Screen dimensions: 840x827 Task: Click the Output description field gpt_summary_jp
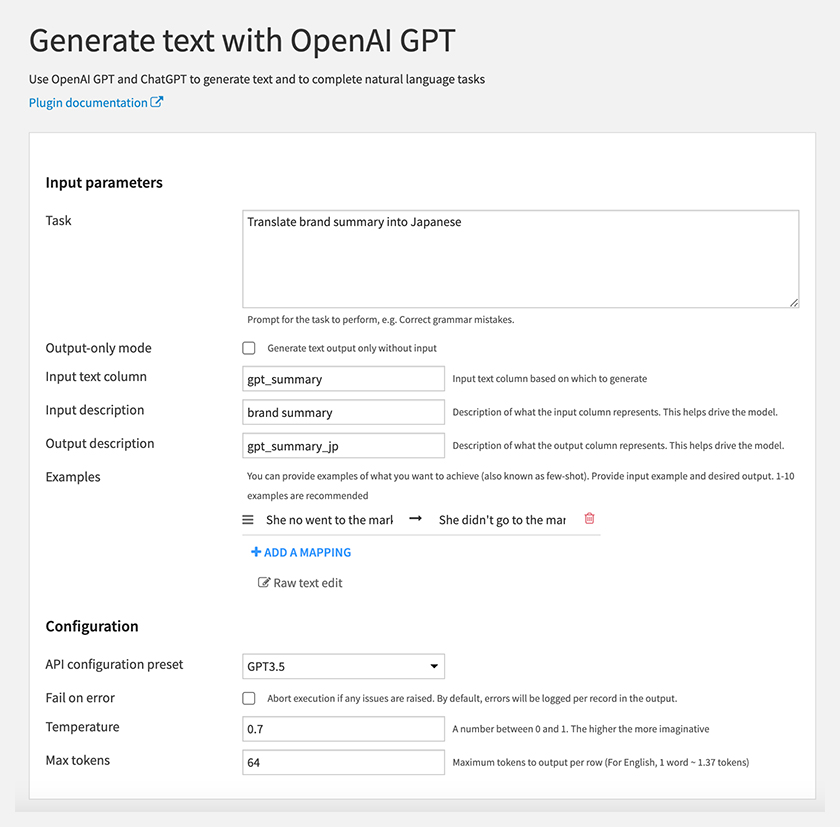pos(343,446)
